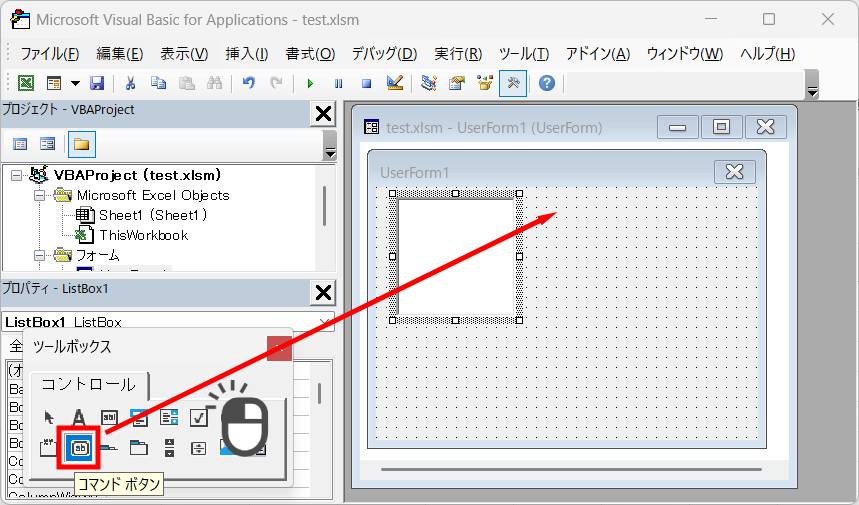
Task: Toggle Folders in the Project panel
Action: click(82, 144)
